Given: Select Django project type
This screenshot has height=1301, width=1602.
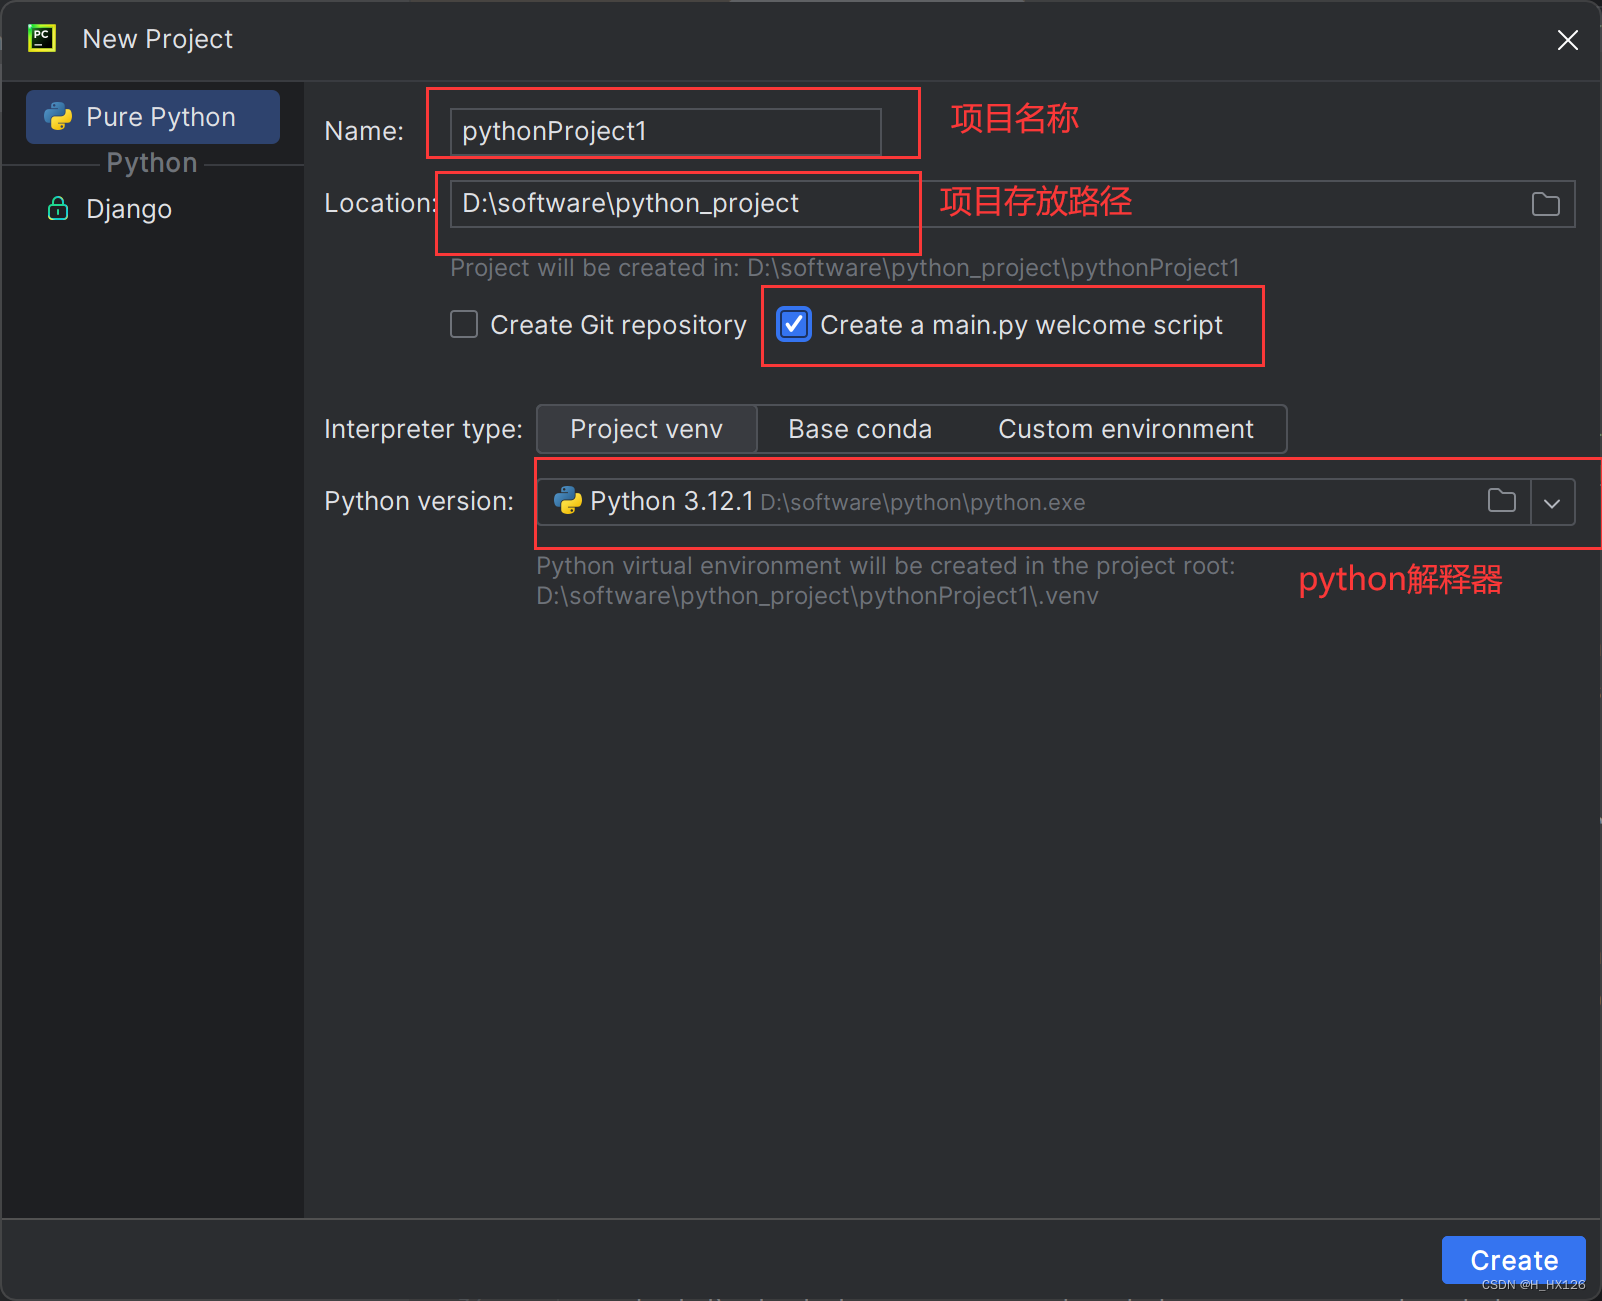Looking at the screenshot, I should pos(153,209).
